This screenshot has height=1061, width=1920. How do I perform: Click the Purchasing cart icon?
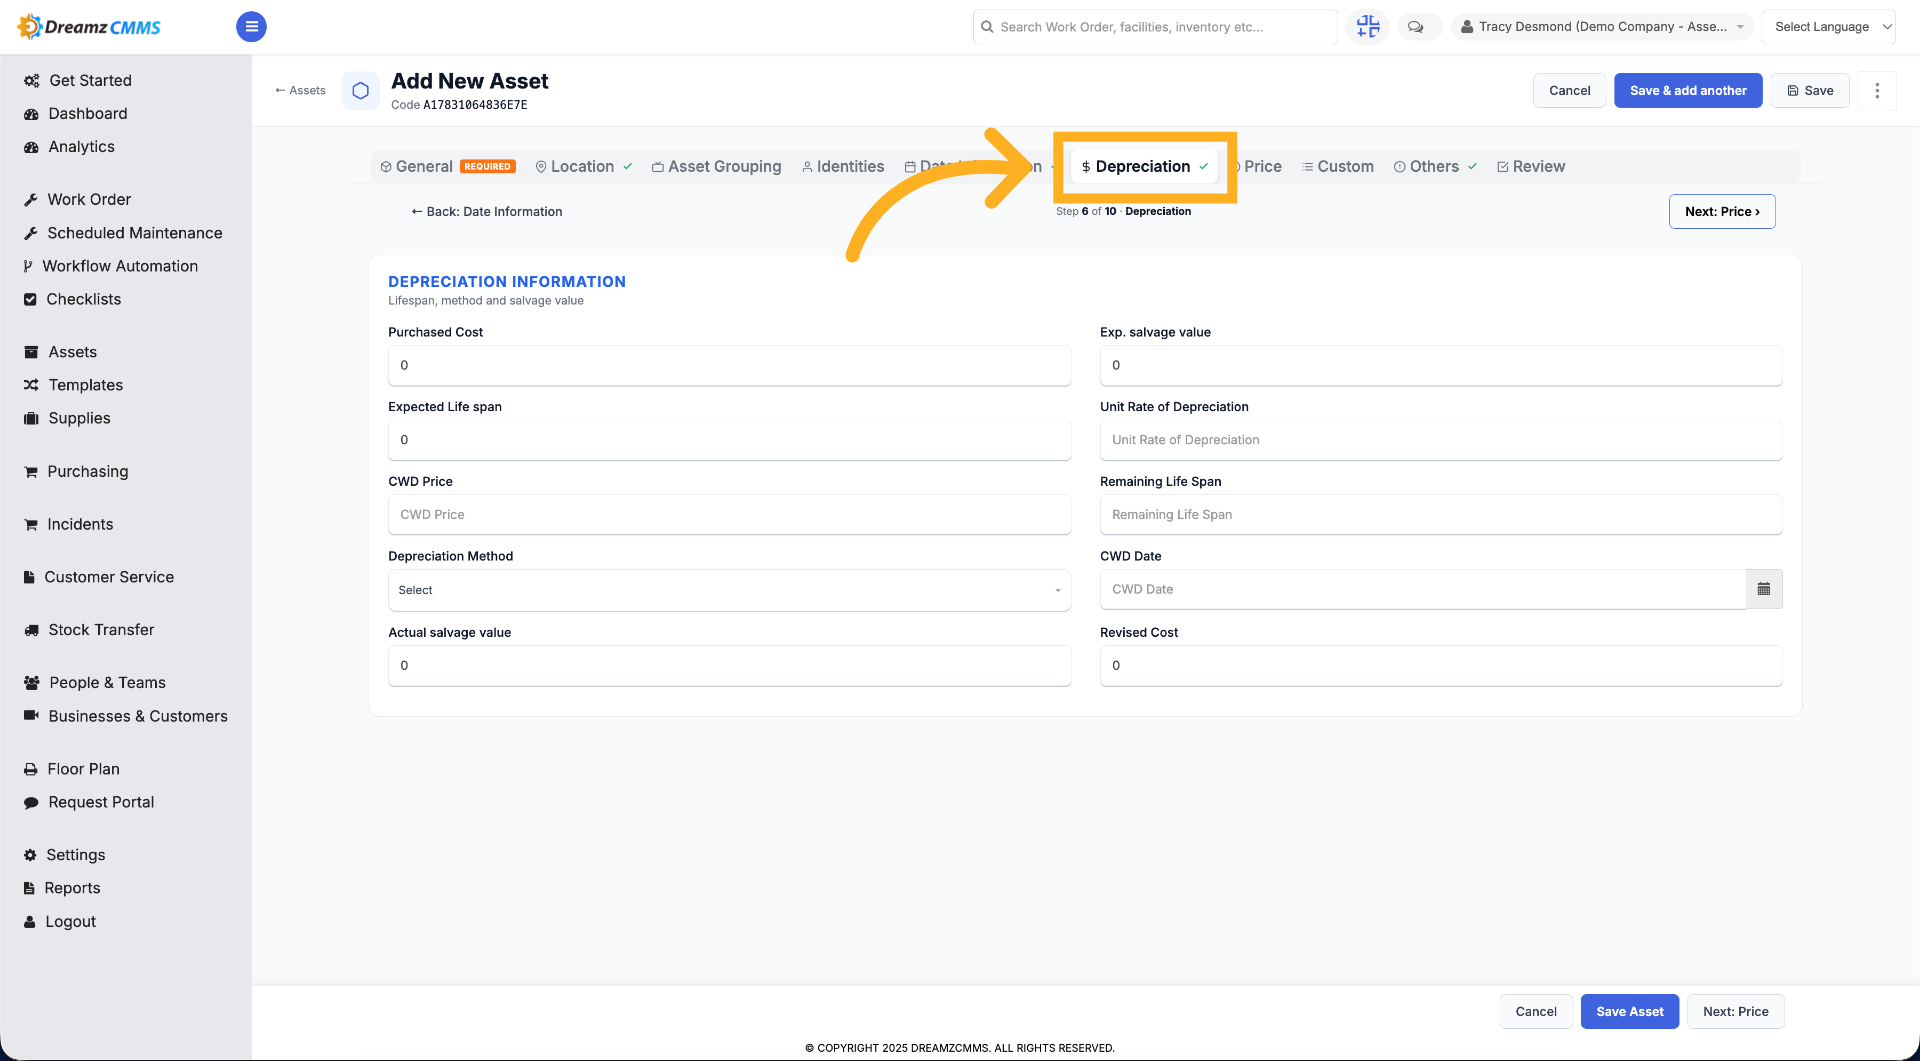pyautogui.click(x=31, y=472)
